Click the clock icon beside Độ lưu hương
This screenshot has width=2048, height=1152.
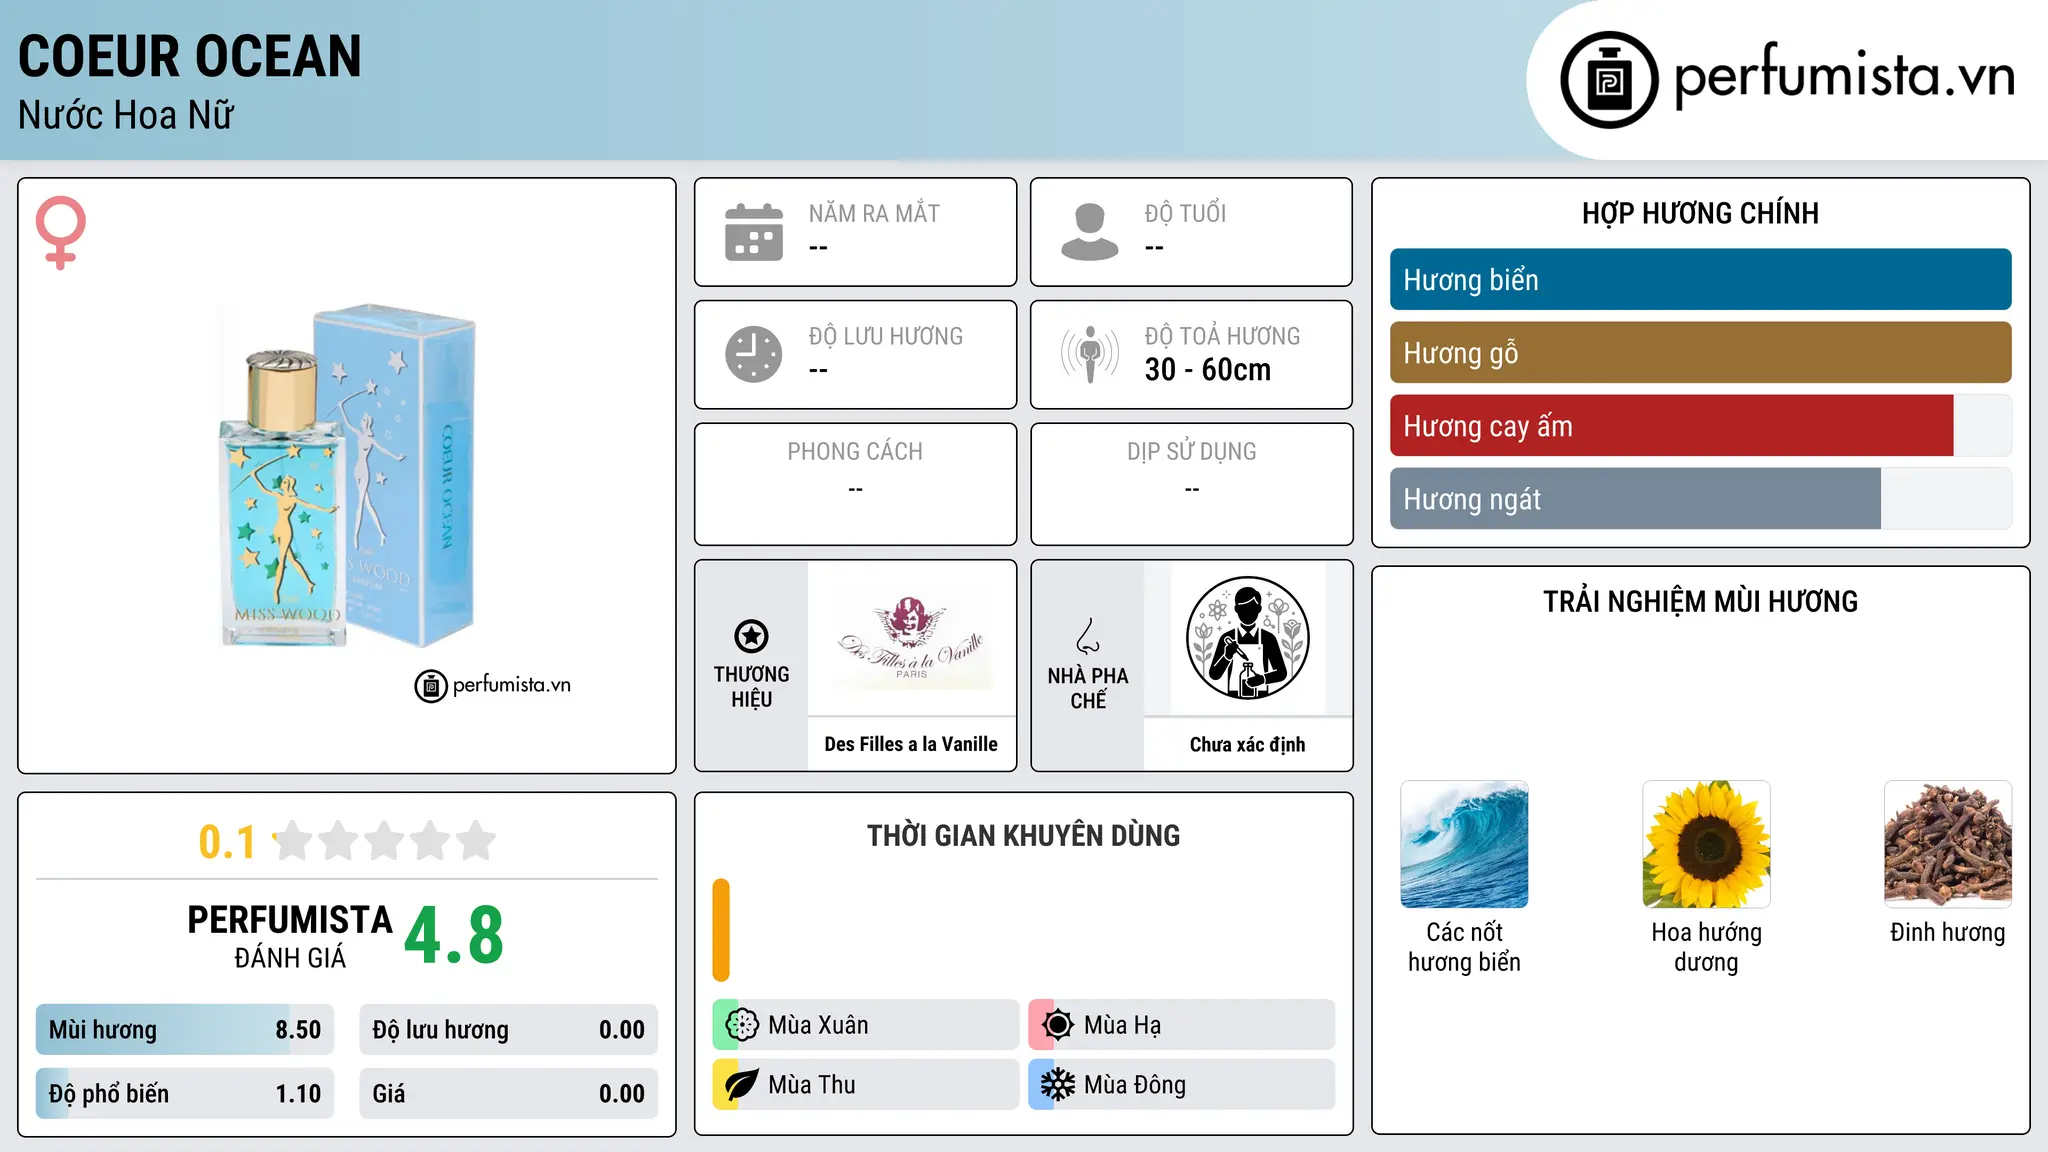coord(754,354)
